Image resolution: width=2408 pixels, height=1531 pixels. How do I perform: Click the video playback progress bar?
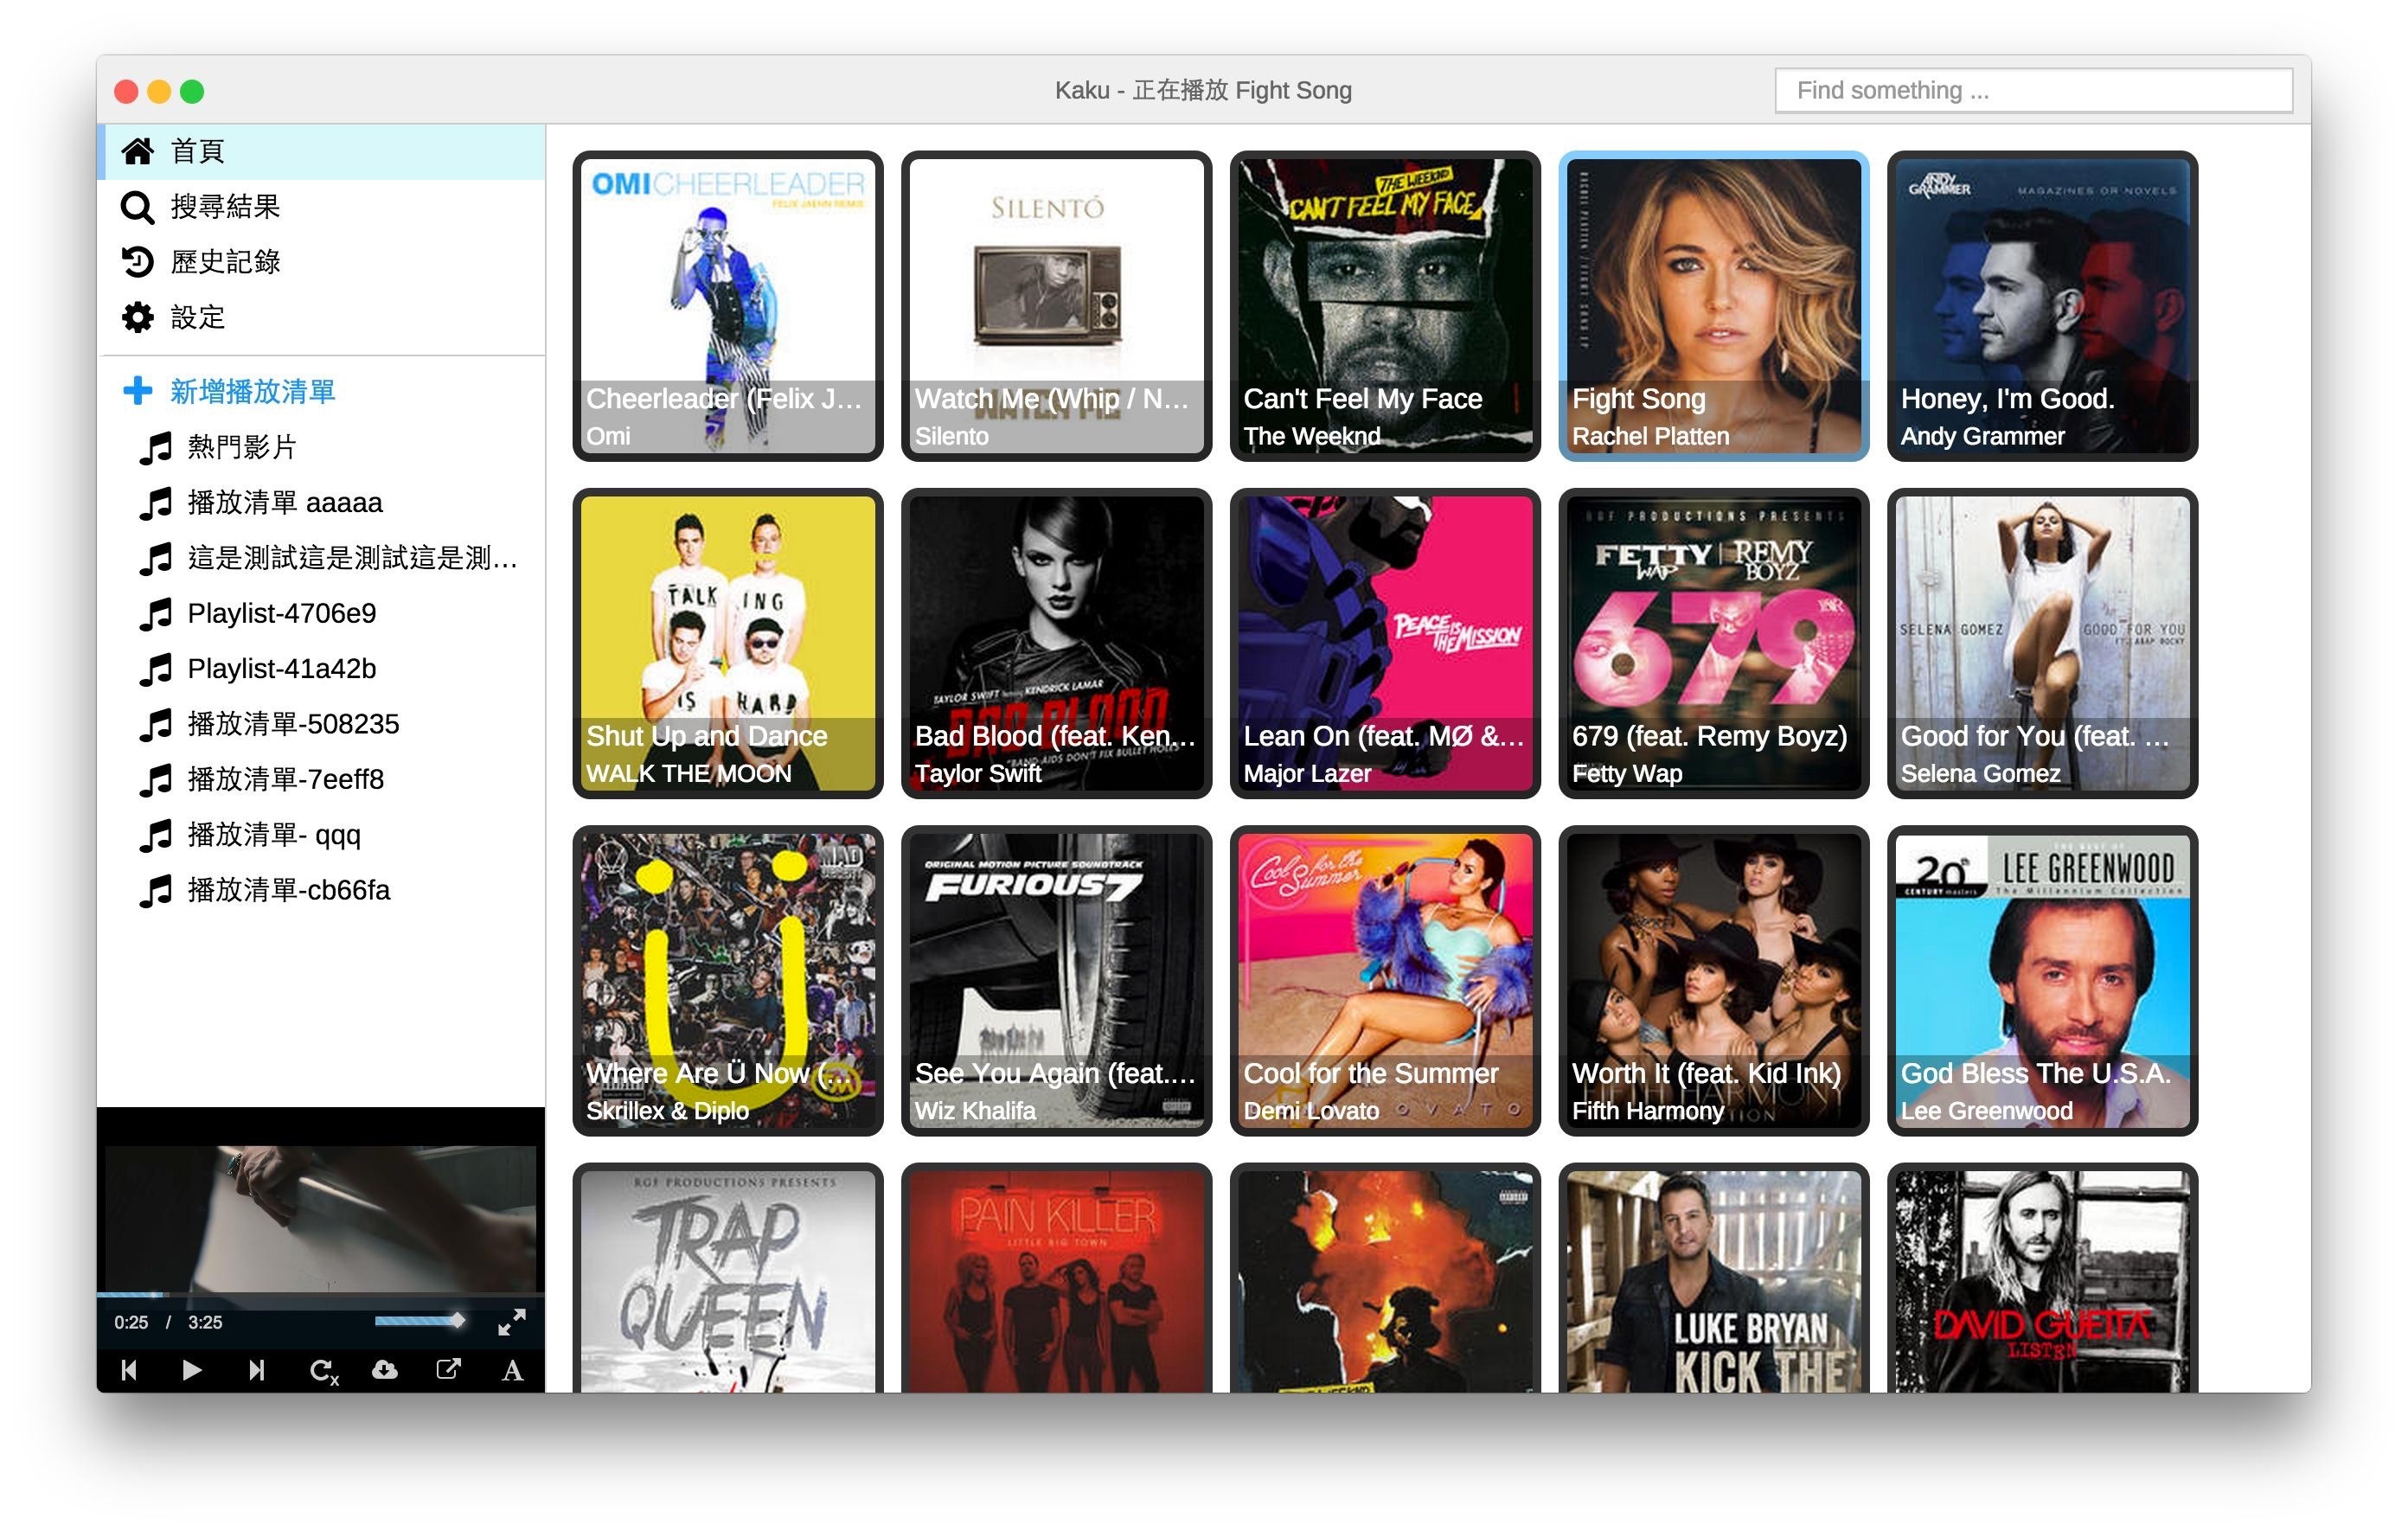click(320, 1295)
